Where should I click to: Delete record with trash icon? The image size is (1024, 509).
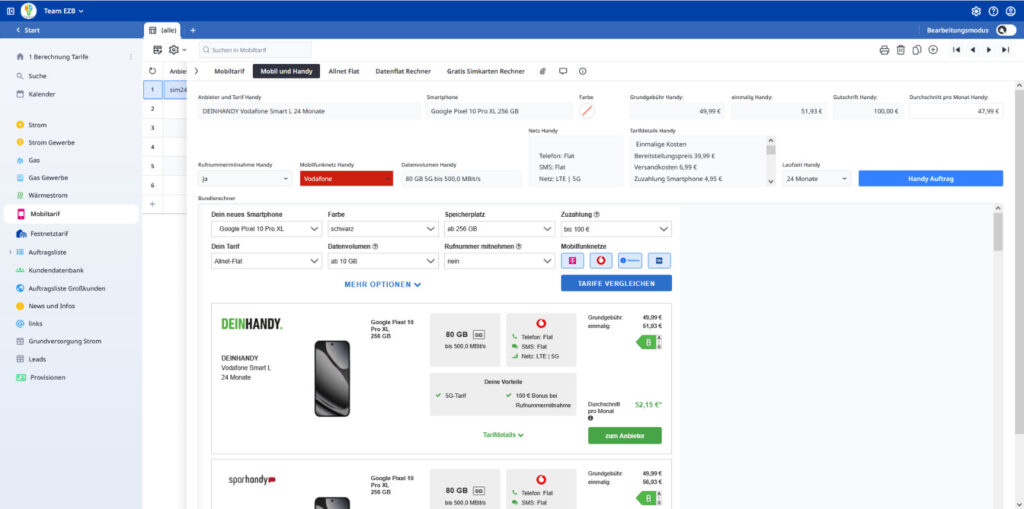pyautogui.click(x=901, y=50)
